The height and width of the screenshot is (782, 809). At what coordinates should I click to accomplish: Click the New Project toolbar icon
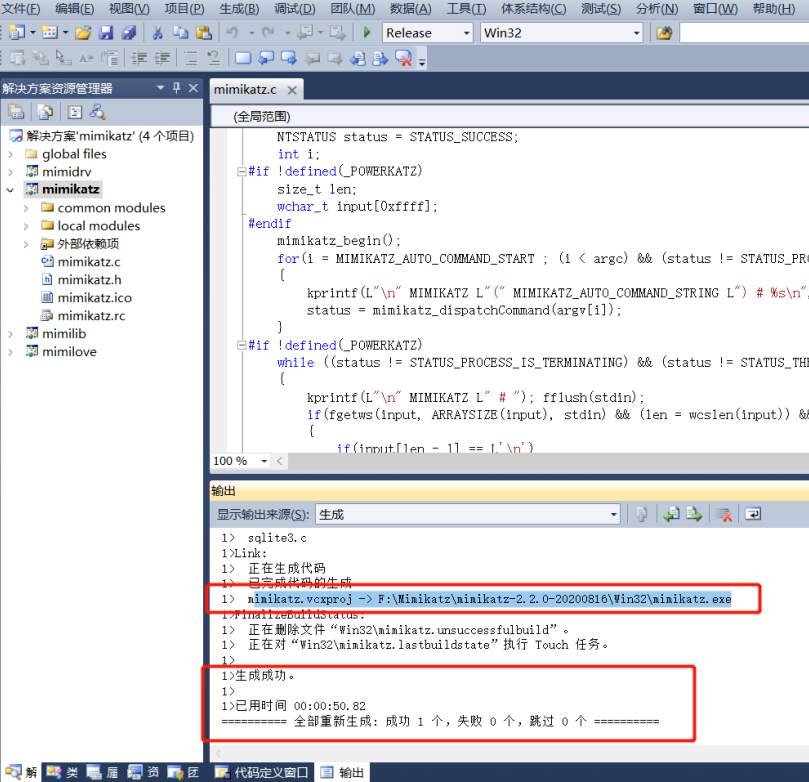pyautogui.click(x=17, y=32)
